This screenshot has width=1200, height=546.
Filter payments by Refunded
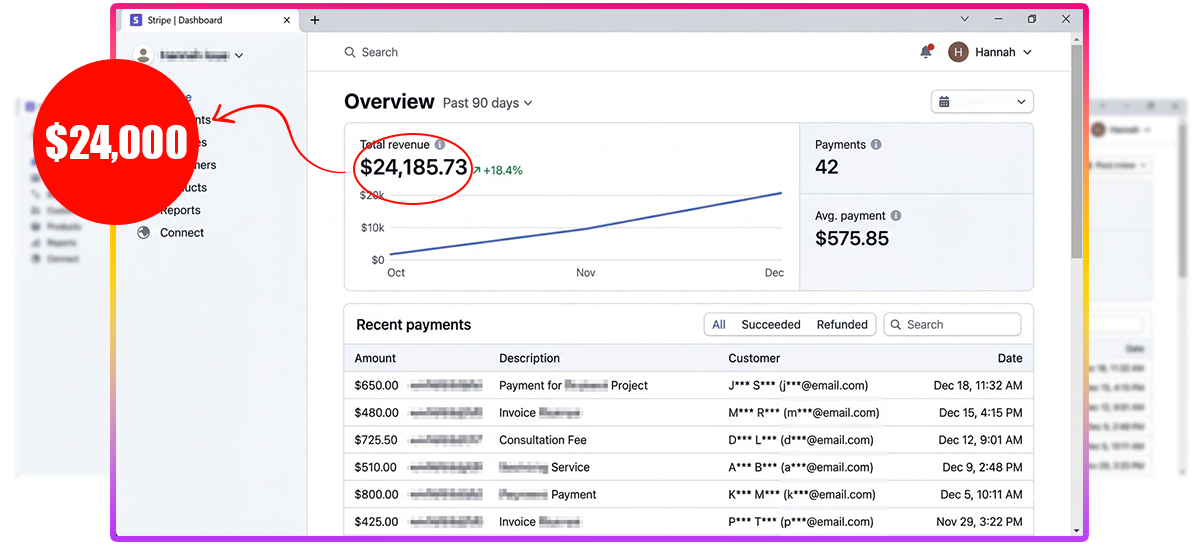coord(842,325)
